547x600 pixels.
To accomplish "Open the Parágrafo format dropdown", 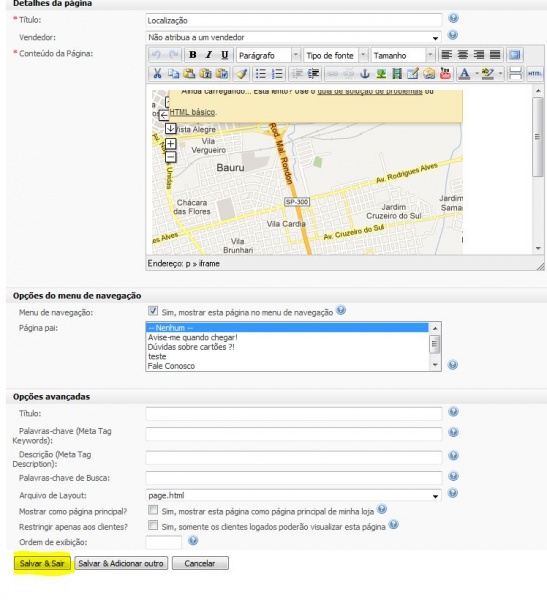I will coord(268,55).
